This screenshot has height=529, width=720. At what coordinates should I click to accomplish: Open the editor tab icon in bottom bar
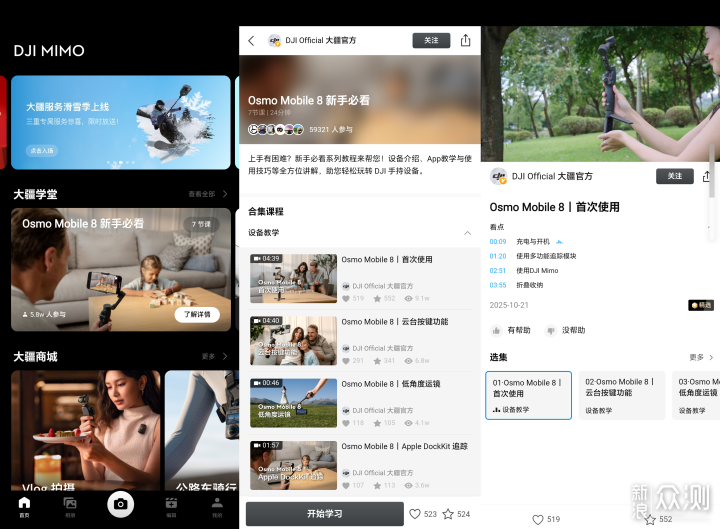(171, 507)
